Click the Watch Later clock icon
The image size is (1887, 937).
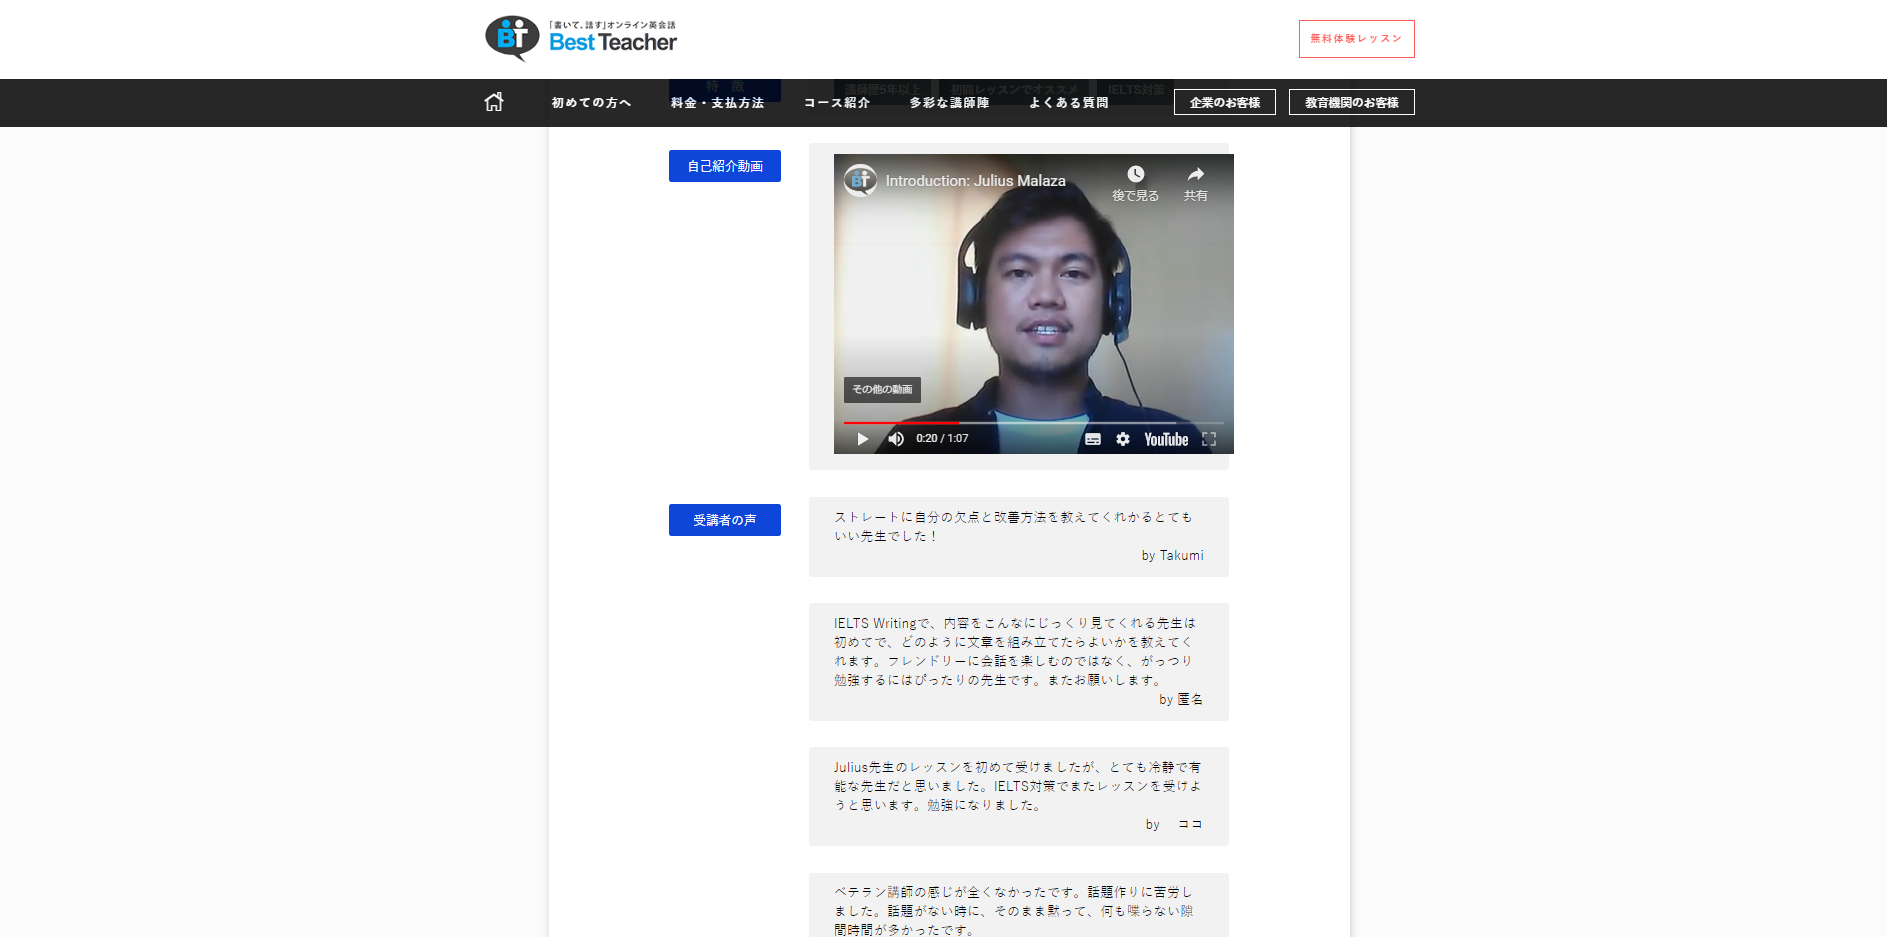[1135, 182]
